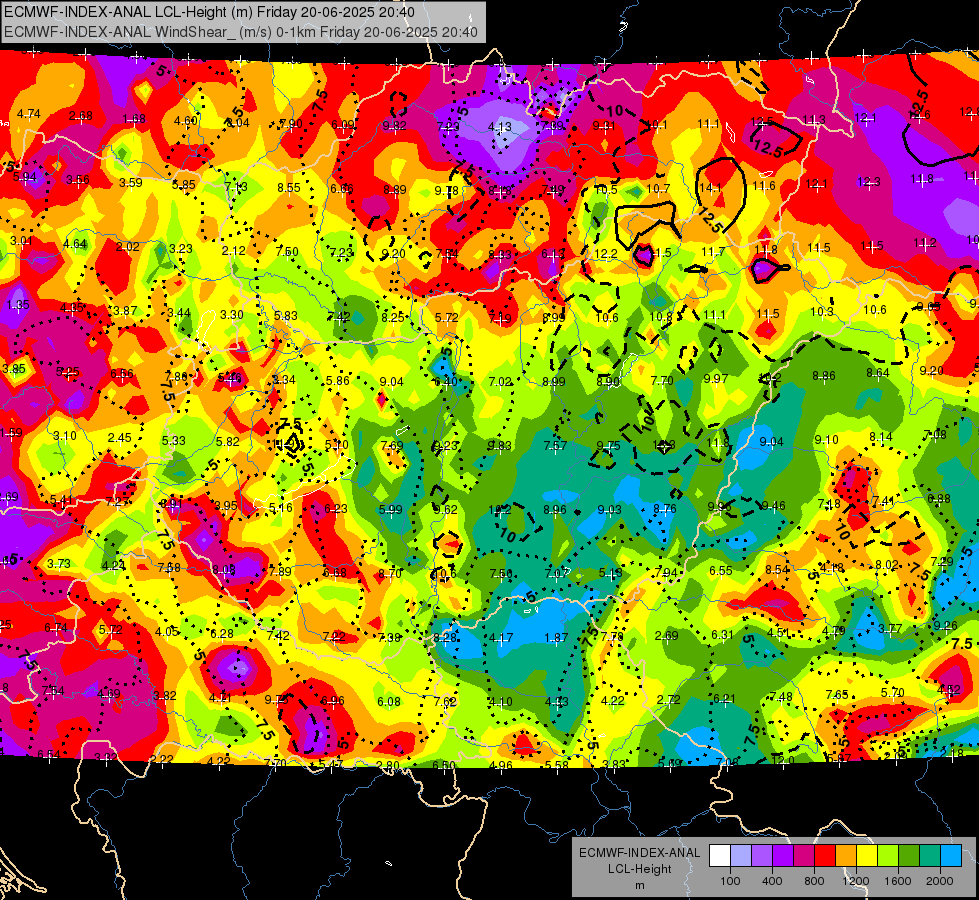This screenshot has height=900, width=979.
Task: Click the pale lavender legend swatch
Action: 741,856
